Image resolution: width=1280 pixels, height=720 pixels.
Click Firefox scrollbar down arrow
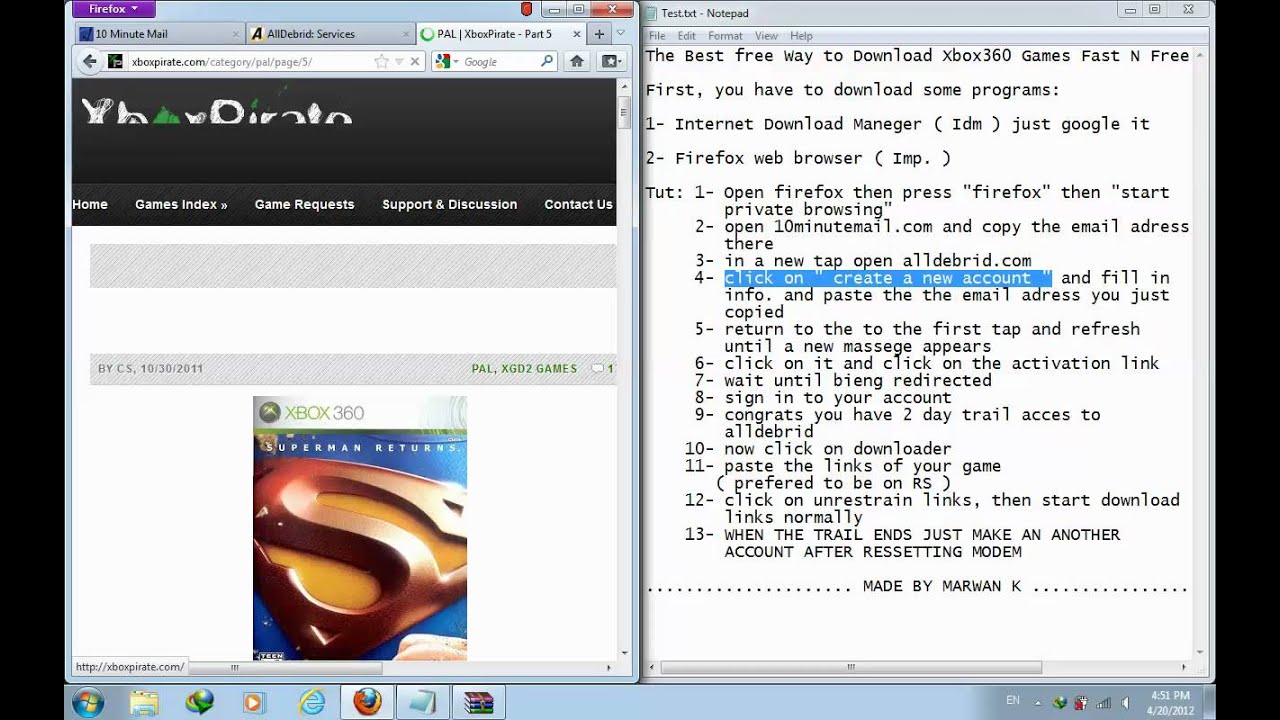[x=625, y=653]
